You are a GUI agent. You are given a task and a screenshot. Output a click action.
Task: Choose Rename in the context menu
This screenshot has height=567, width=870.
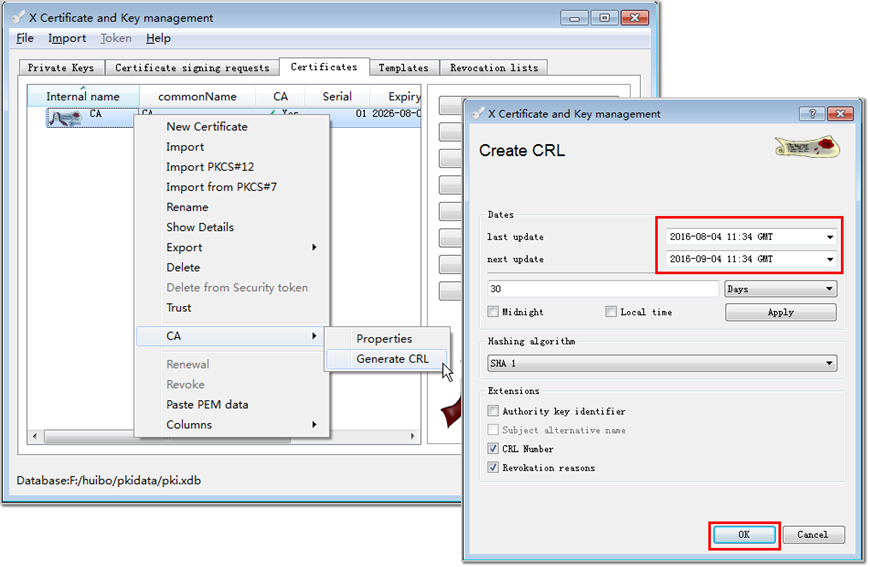click(x=232, y=207)
